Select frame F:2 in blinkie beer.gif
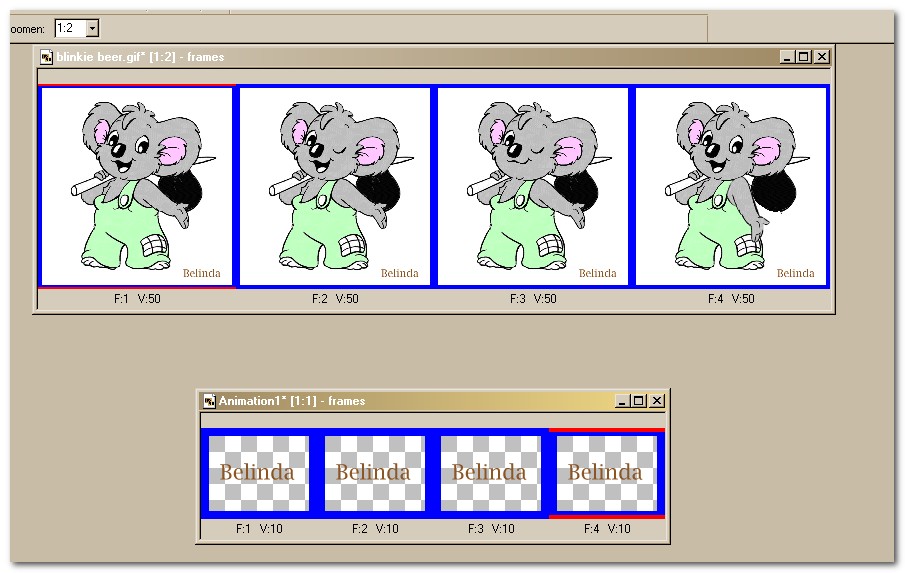This screenshot has height=573, width=905. coord(335,186)
